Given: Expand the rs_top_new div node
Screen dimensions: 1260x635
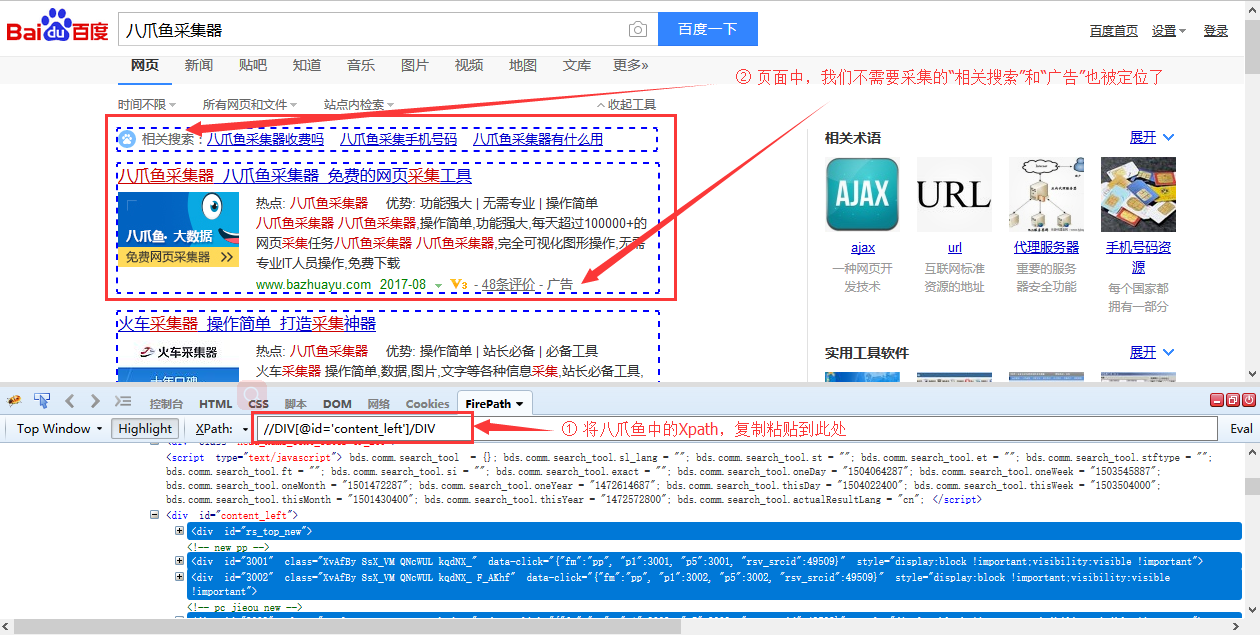Looking at the screenshot, I should point(179,531).
